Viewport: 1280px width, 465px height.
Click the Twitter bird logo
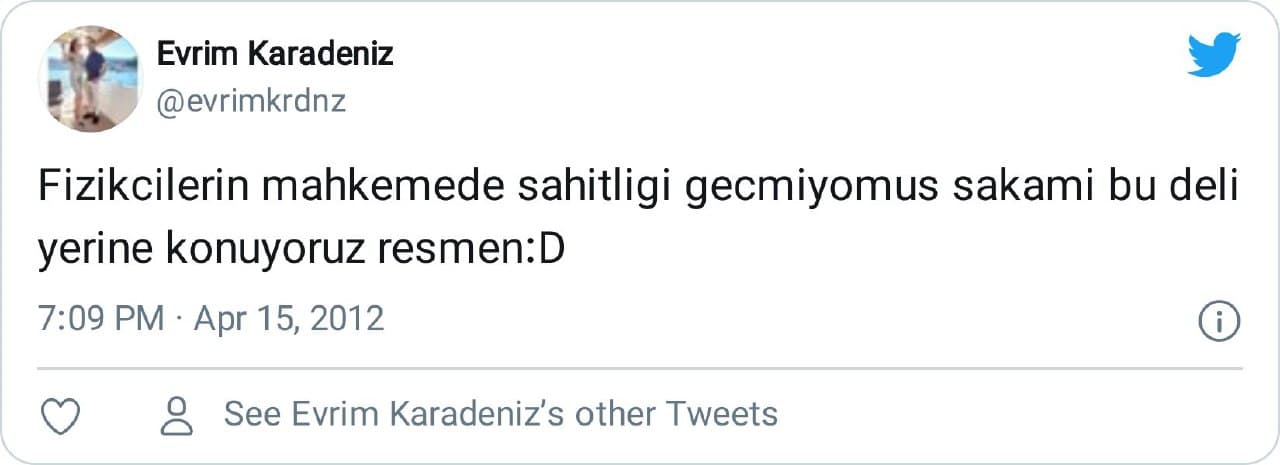[1214, 54]
